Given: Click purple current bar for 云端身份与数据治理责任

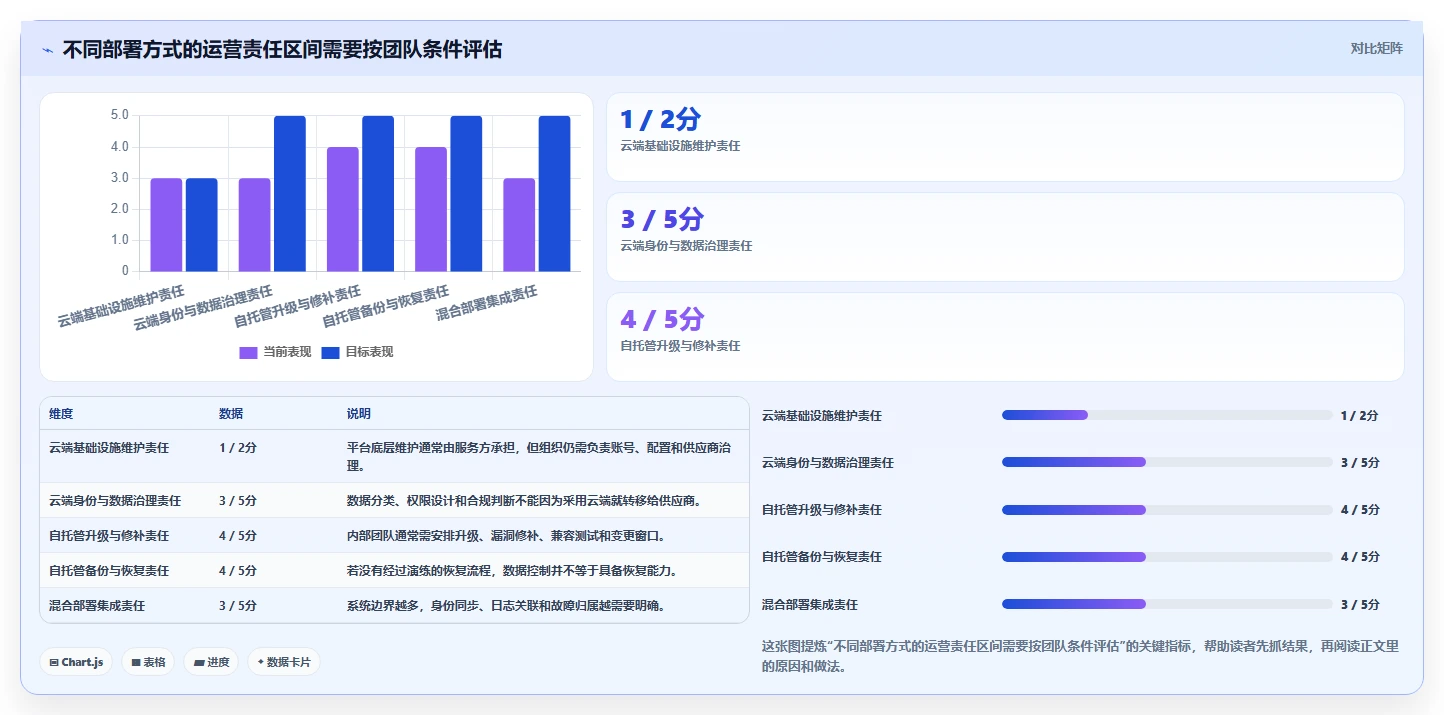Looking at the screenshot, I should click(x=254, y=225).
